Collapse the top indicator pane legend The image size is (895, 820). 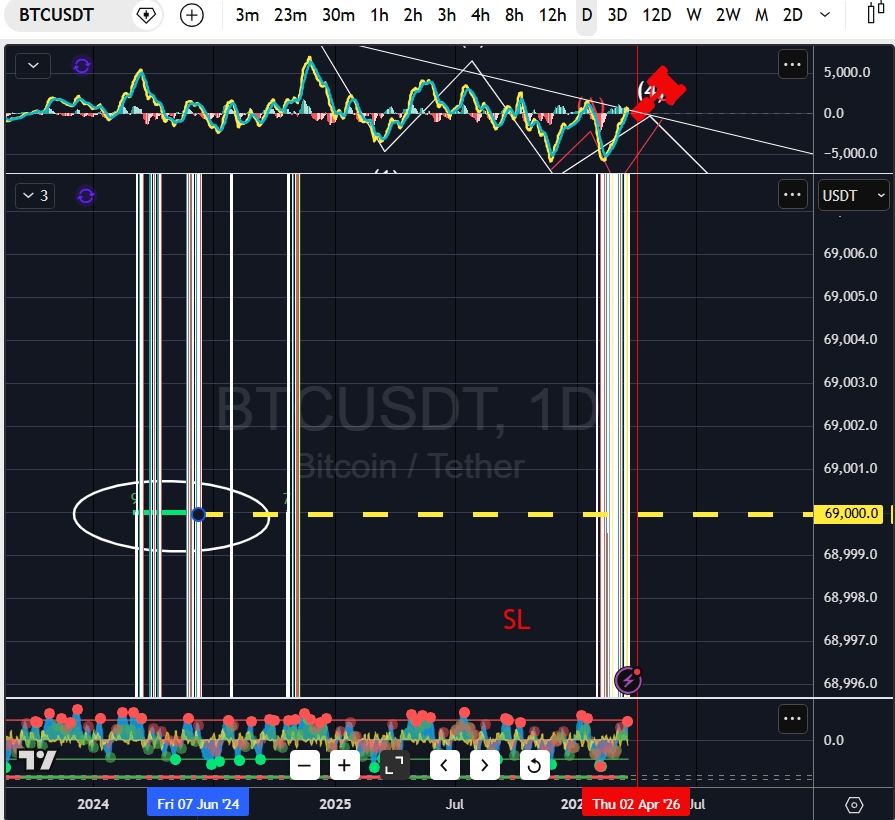click(33, 66)
